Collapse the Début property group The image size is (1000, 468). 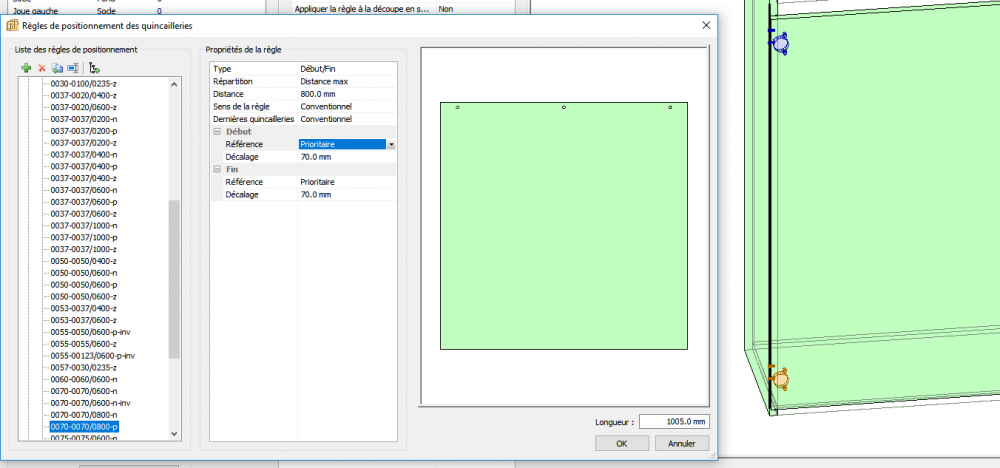[x=217, y=131]
